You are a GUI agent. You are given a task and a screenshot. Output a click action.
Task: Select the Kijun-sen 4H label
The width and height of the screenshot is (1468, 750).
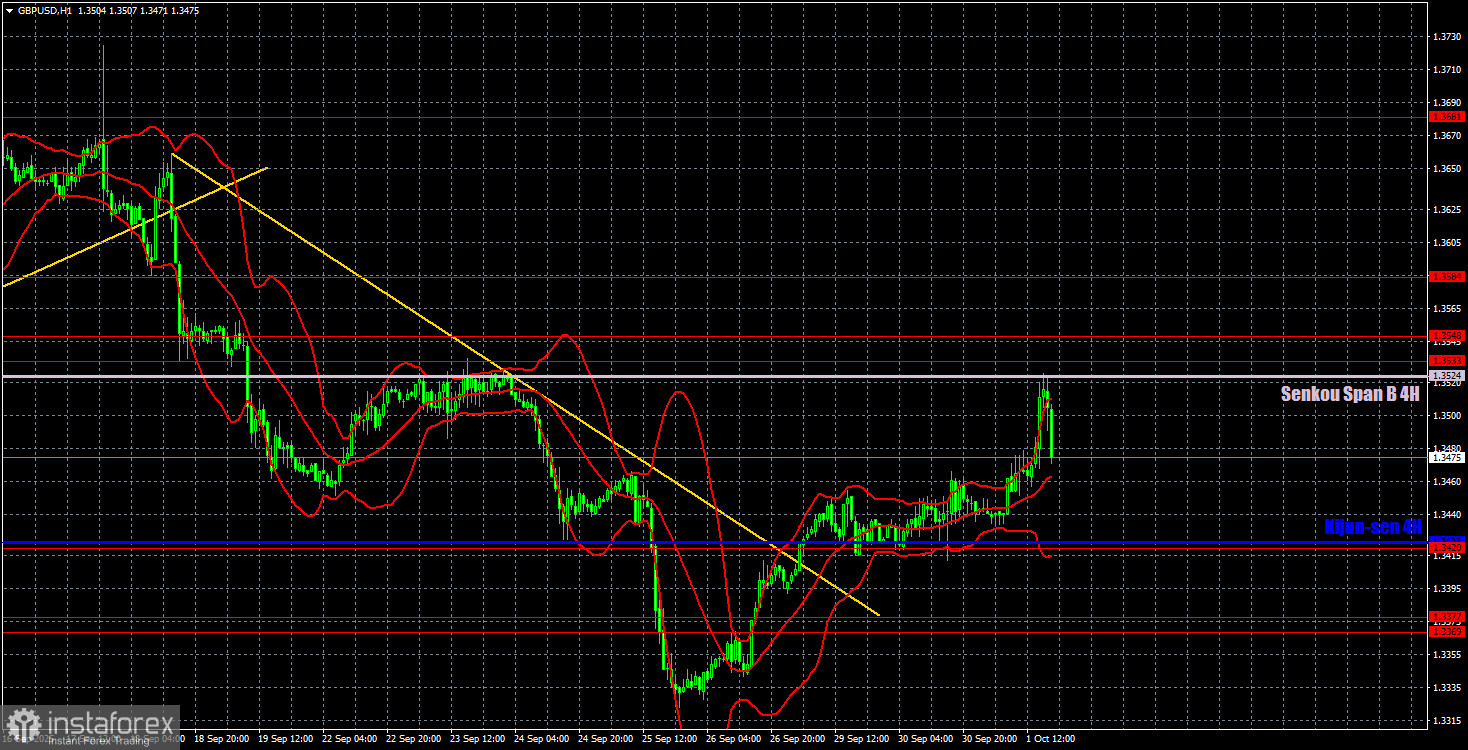pos(1372,527)
